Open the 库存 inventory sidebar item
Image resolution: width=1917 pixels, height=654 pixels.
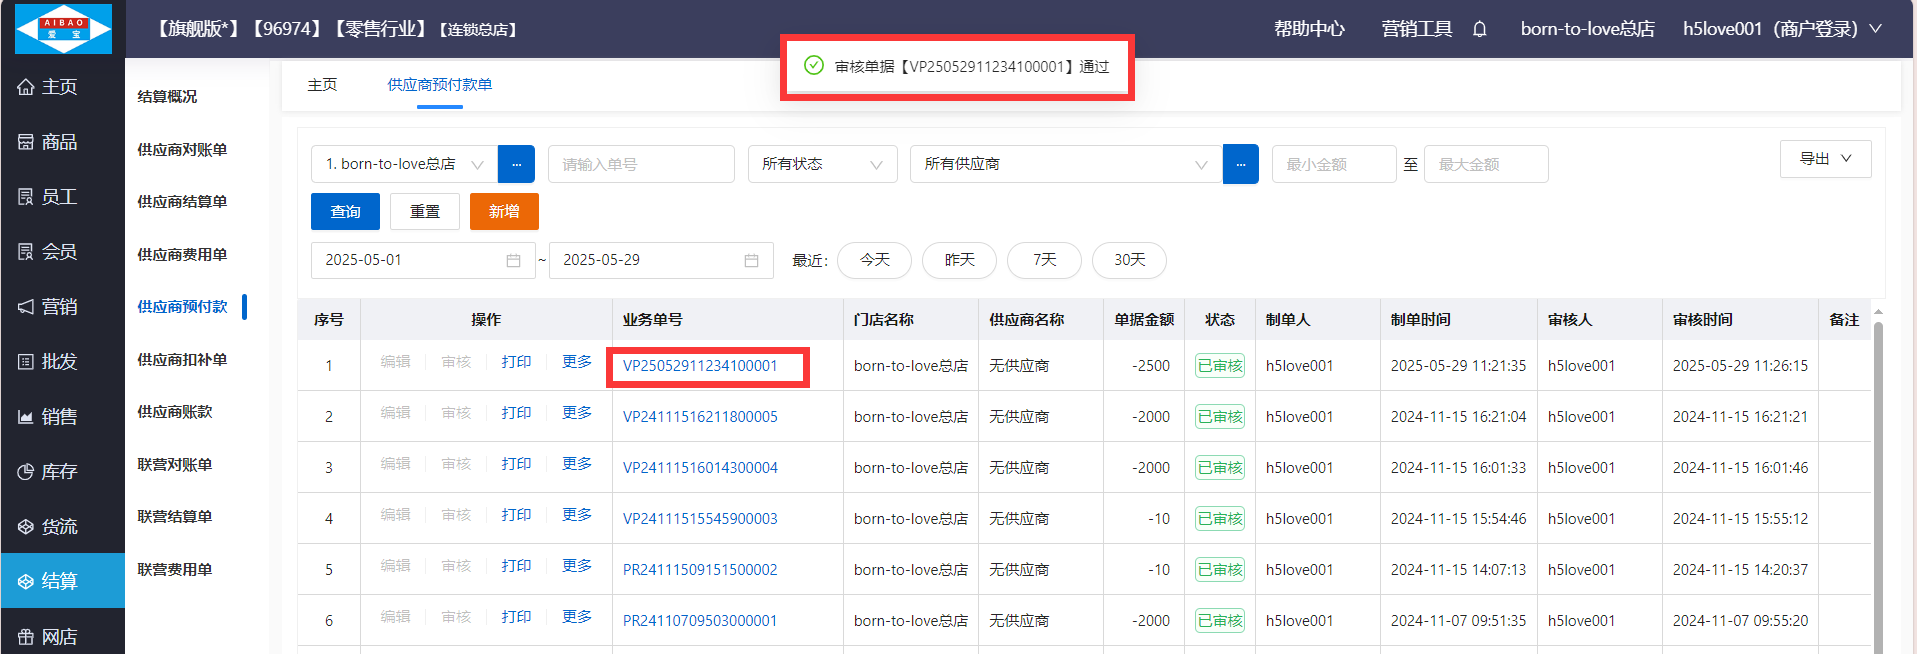click(x=60, y=471)
